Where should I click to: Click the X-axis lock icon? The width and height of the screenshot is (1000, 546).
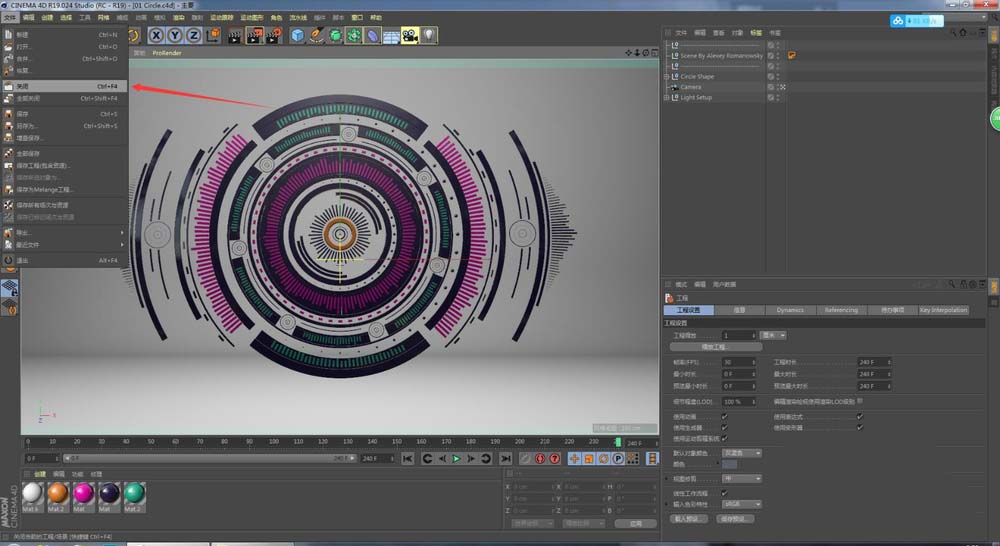pos(157,36)
